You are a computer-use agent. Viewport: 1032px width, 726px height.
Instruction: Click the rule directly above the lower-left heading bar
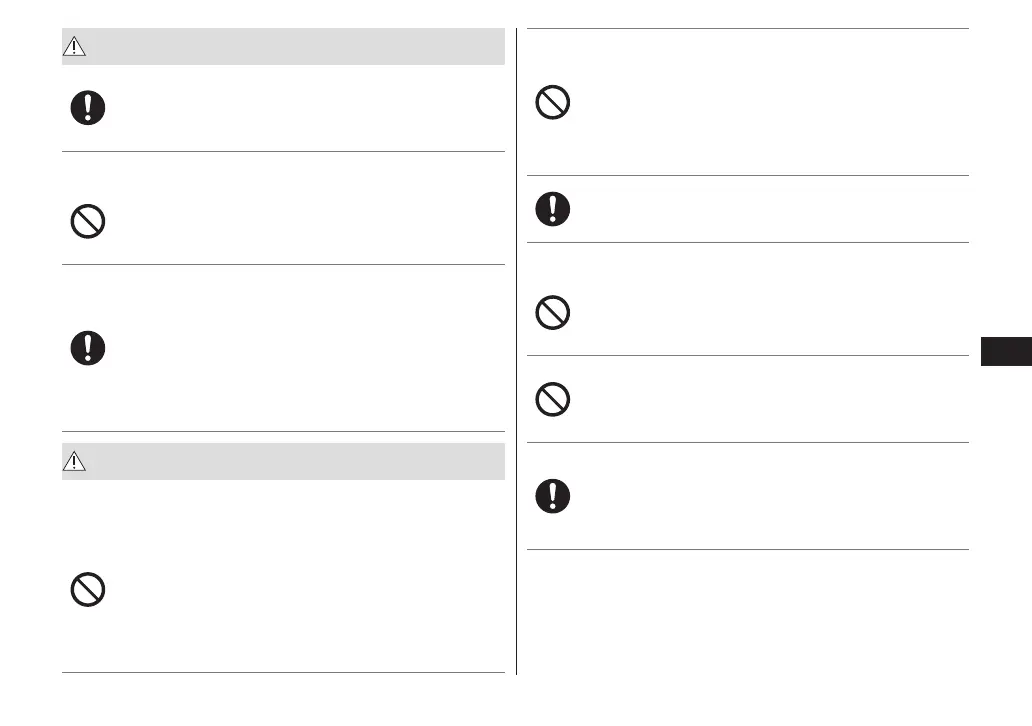pyautogui.click(x=283, y=432)
